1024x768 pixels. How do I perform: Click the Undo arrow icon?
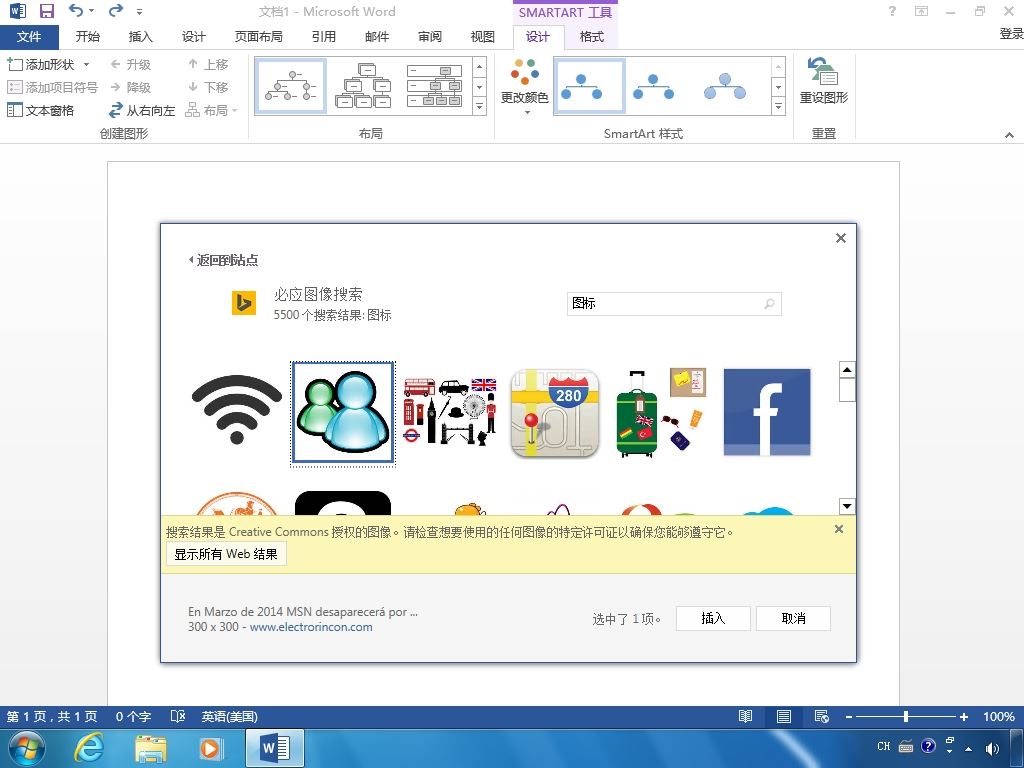tap(76, 10)
